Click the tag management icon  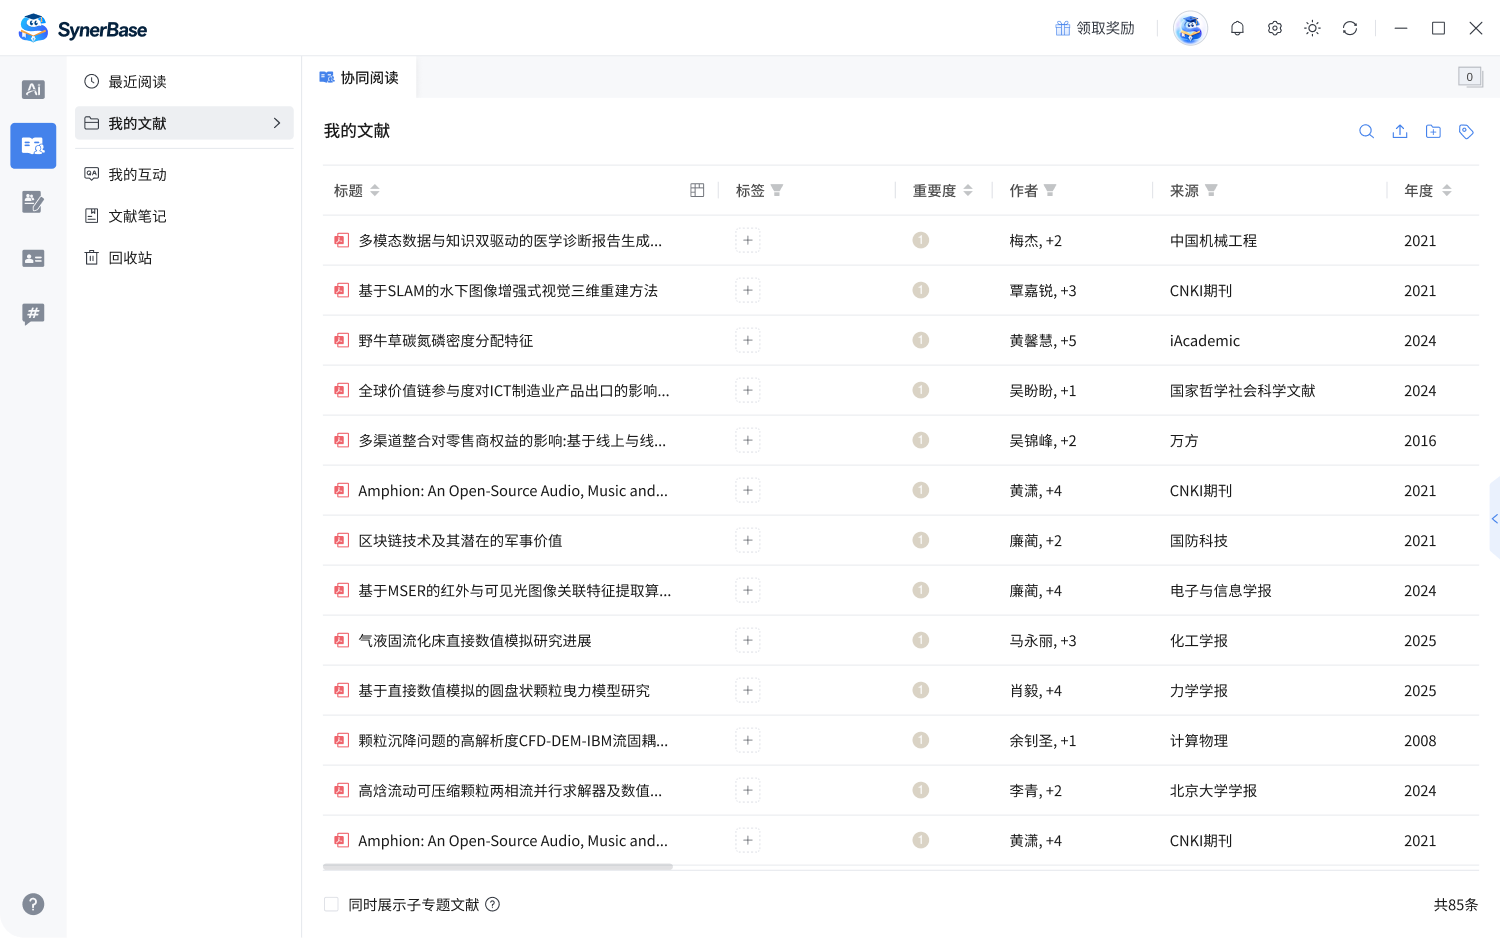[x=1466, y=131]
